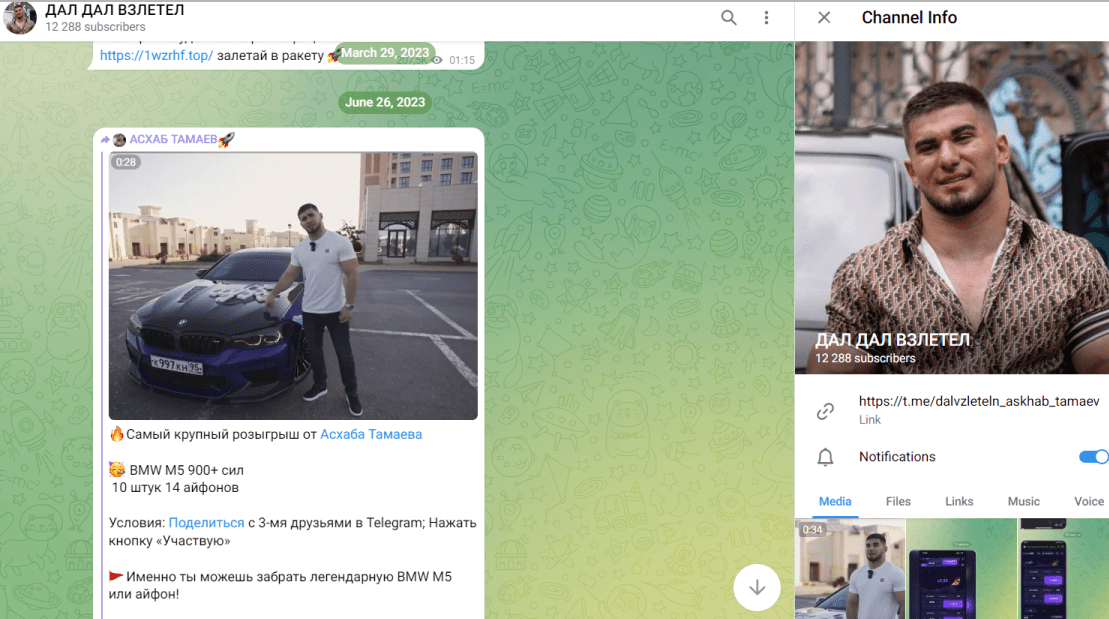The image size is (1109, 619).
Task: Open the 0:34 video media thumbnail
Action: (850, 569)
